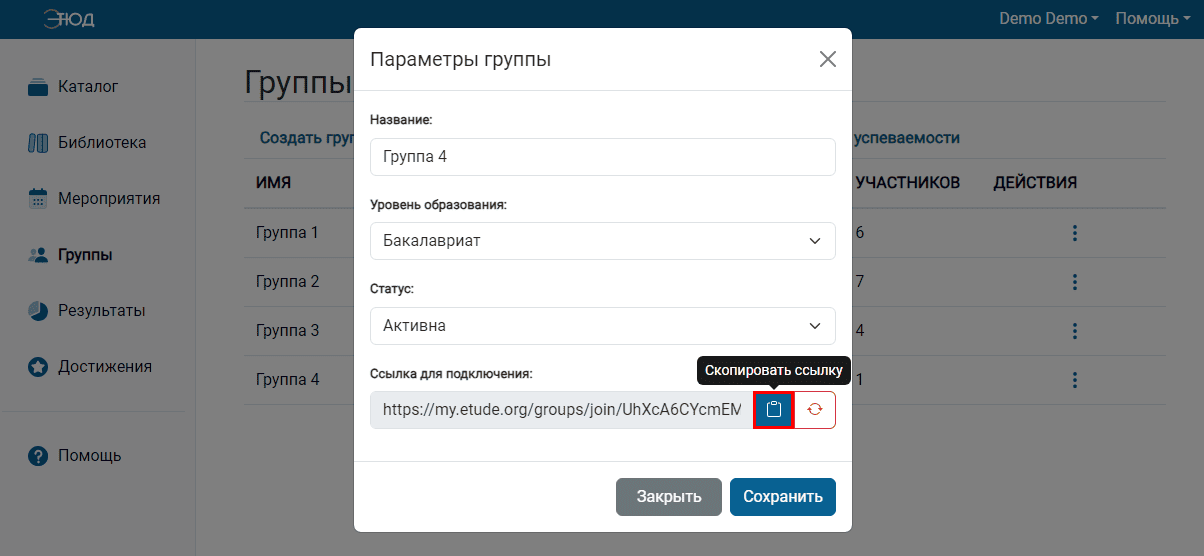Image resolution: width=1204 pixels, height=556 pixels.
Task: Click participant count 7 of Группа 2
Action: coord(860,282)
